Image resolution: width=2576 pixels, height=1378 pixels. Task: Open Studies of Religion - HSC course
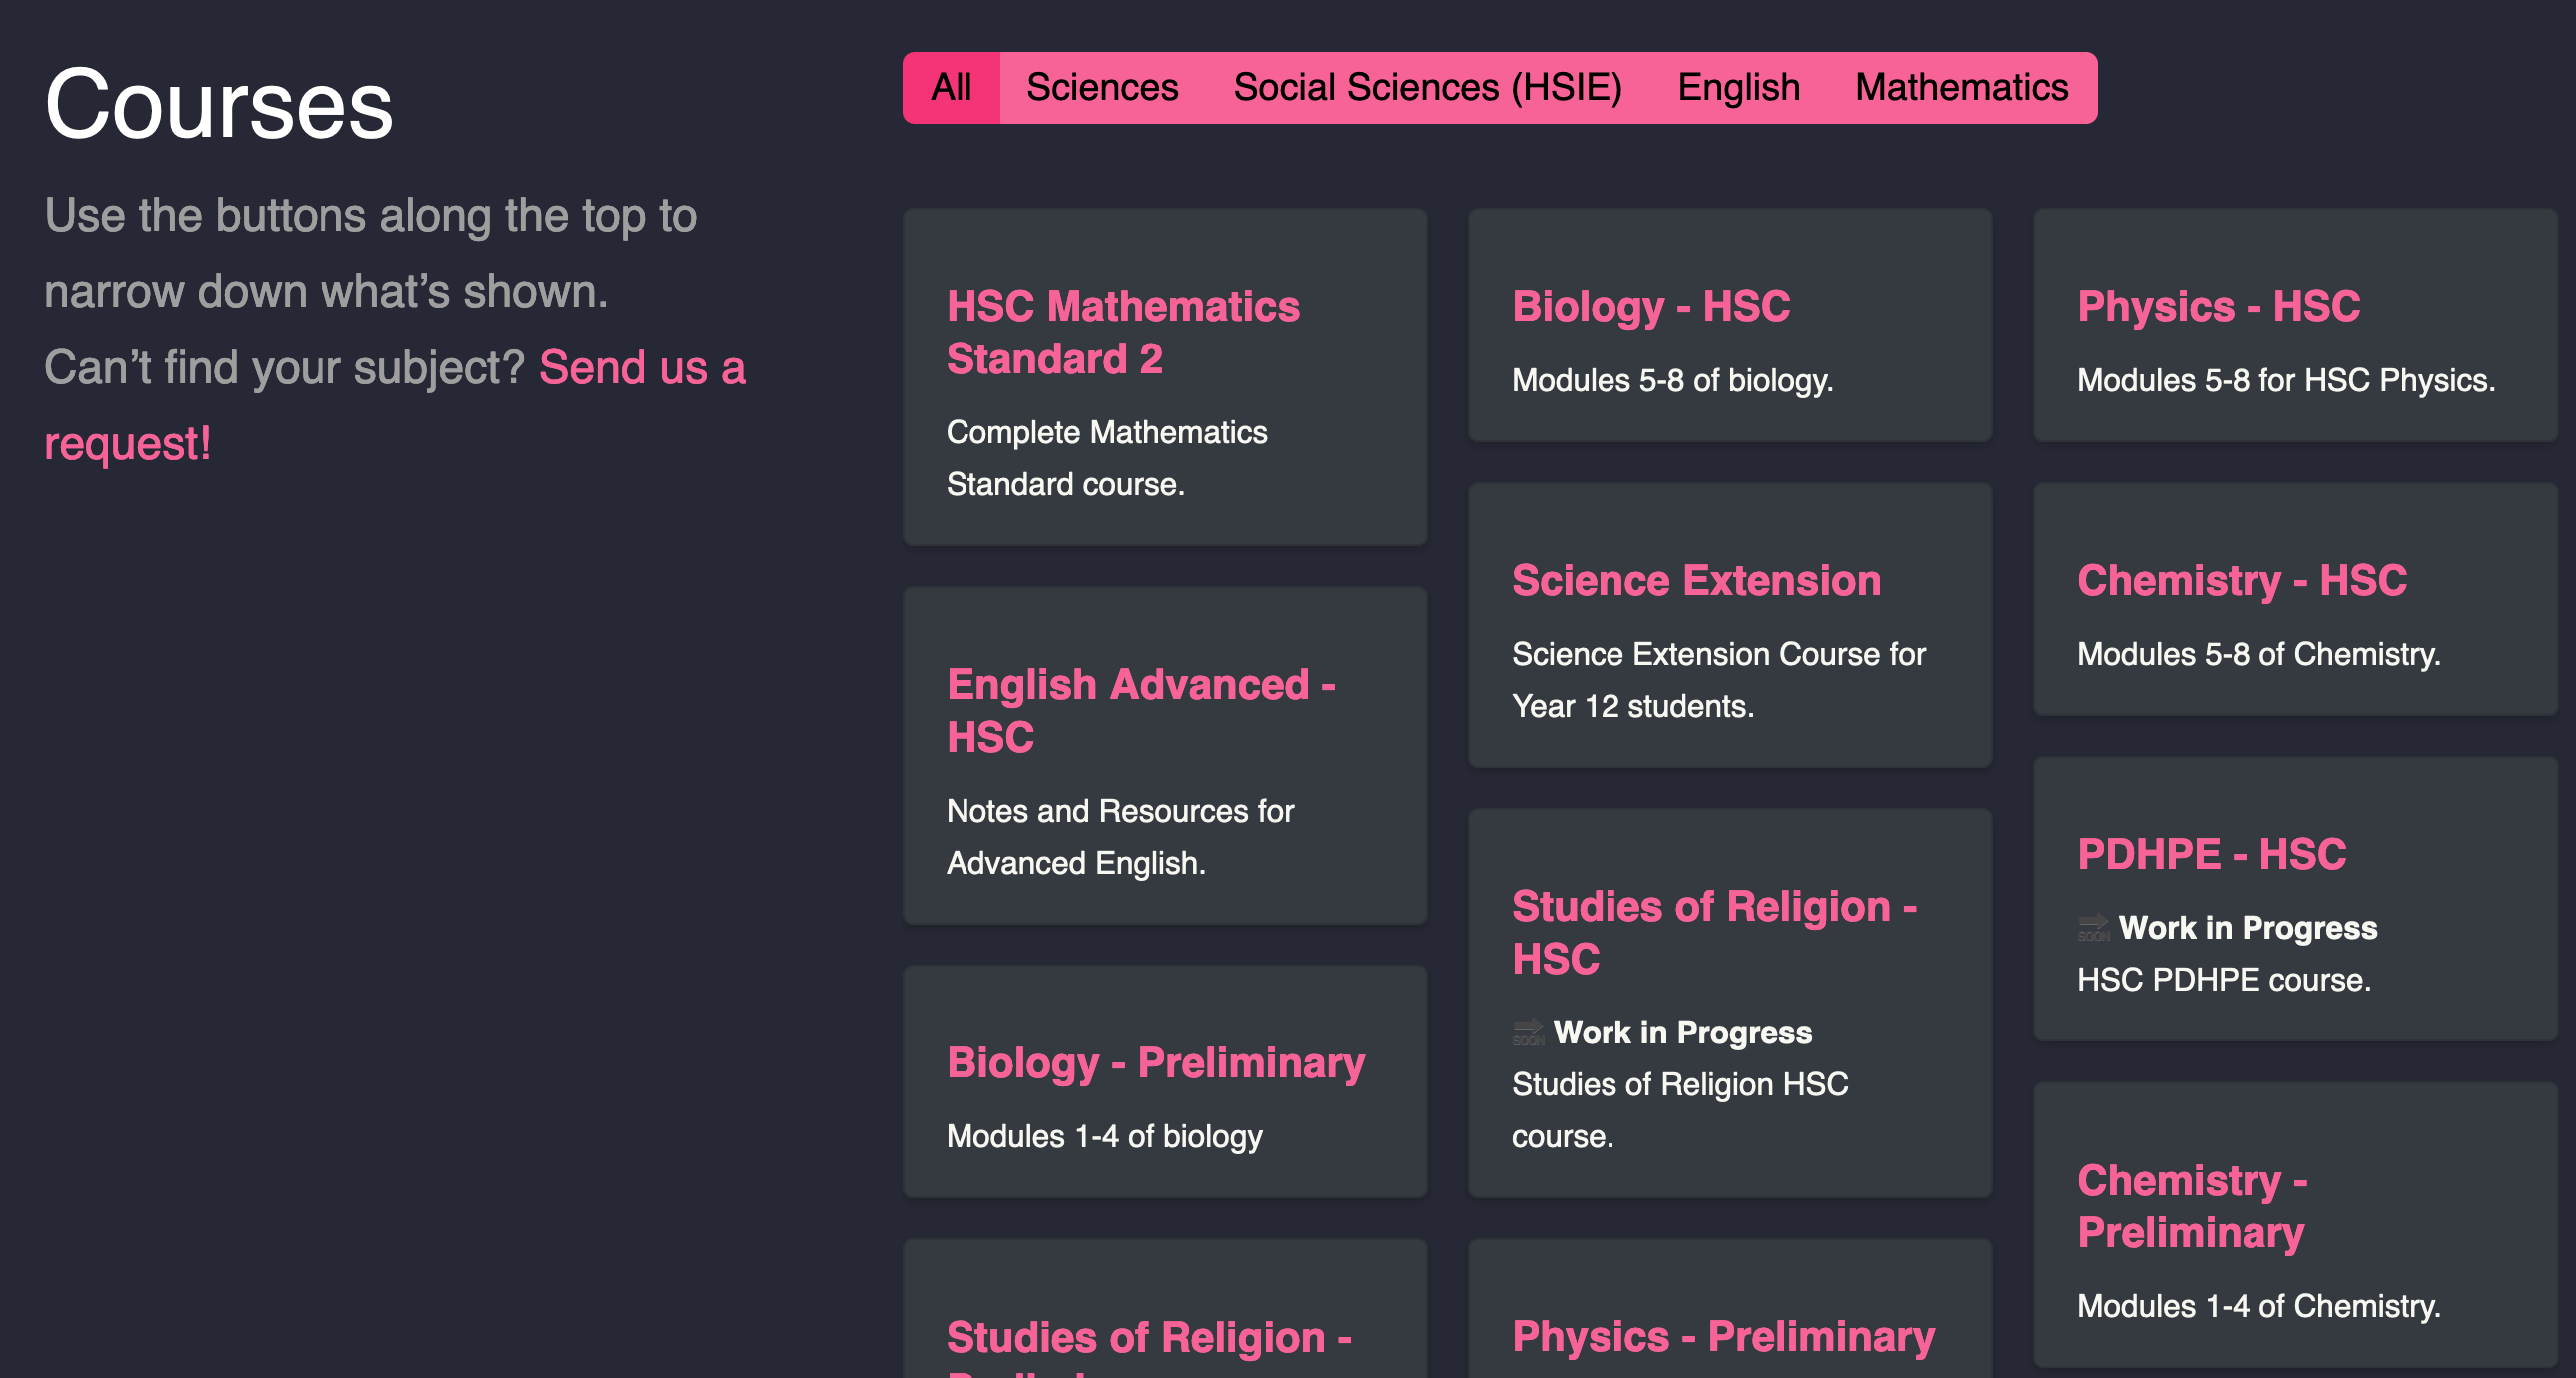[1713, 932]
